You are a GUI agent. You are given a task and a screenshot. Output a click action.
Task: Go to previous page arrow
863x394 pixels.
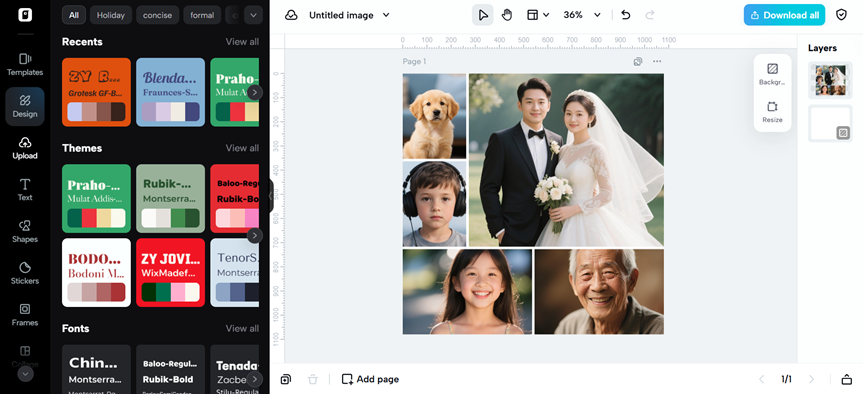[x=762, y=379]
